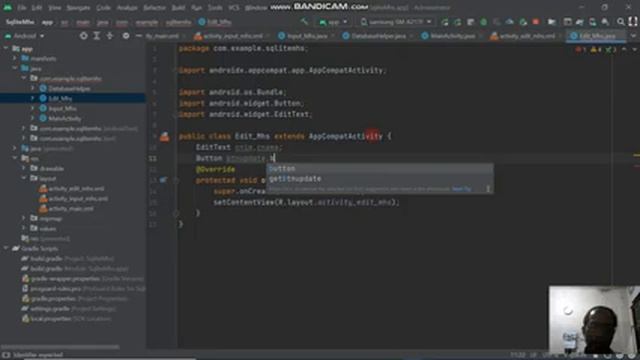Open the AVD Manager toolbar icon
Screen dimensions: 640x360
coord(592,22)
